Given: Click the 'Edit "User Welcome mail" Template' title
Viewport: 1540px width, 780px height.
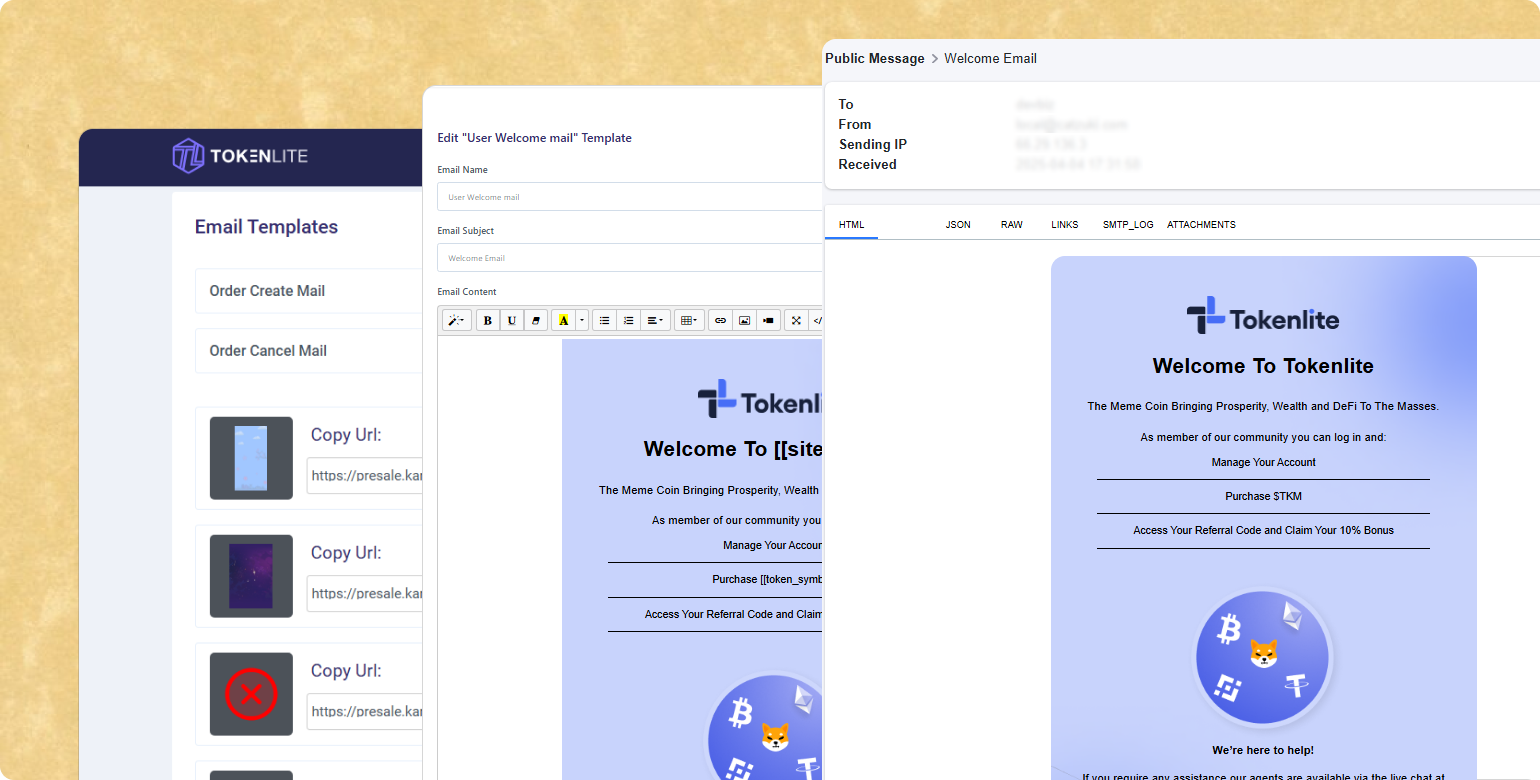Looking at the screenshot, I should 534,138.
